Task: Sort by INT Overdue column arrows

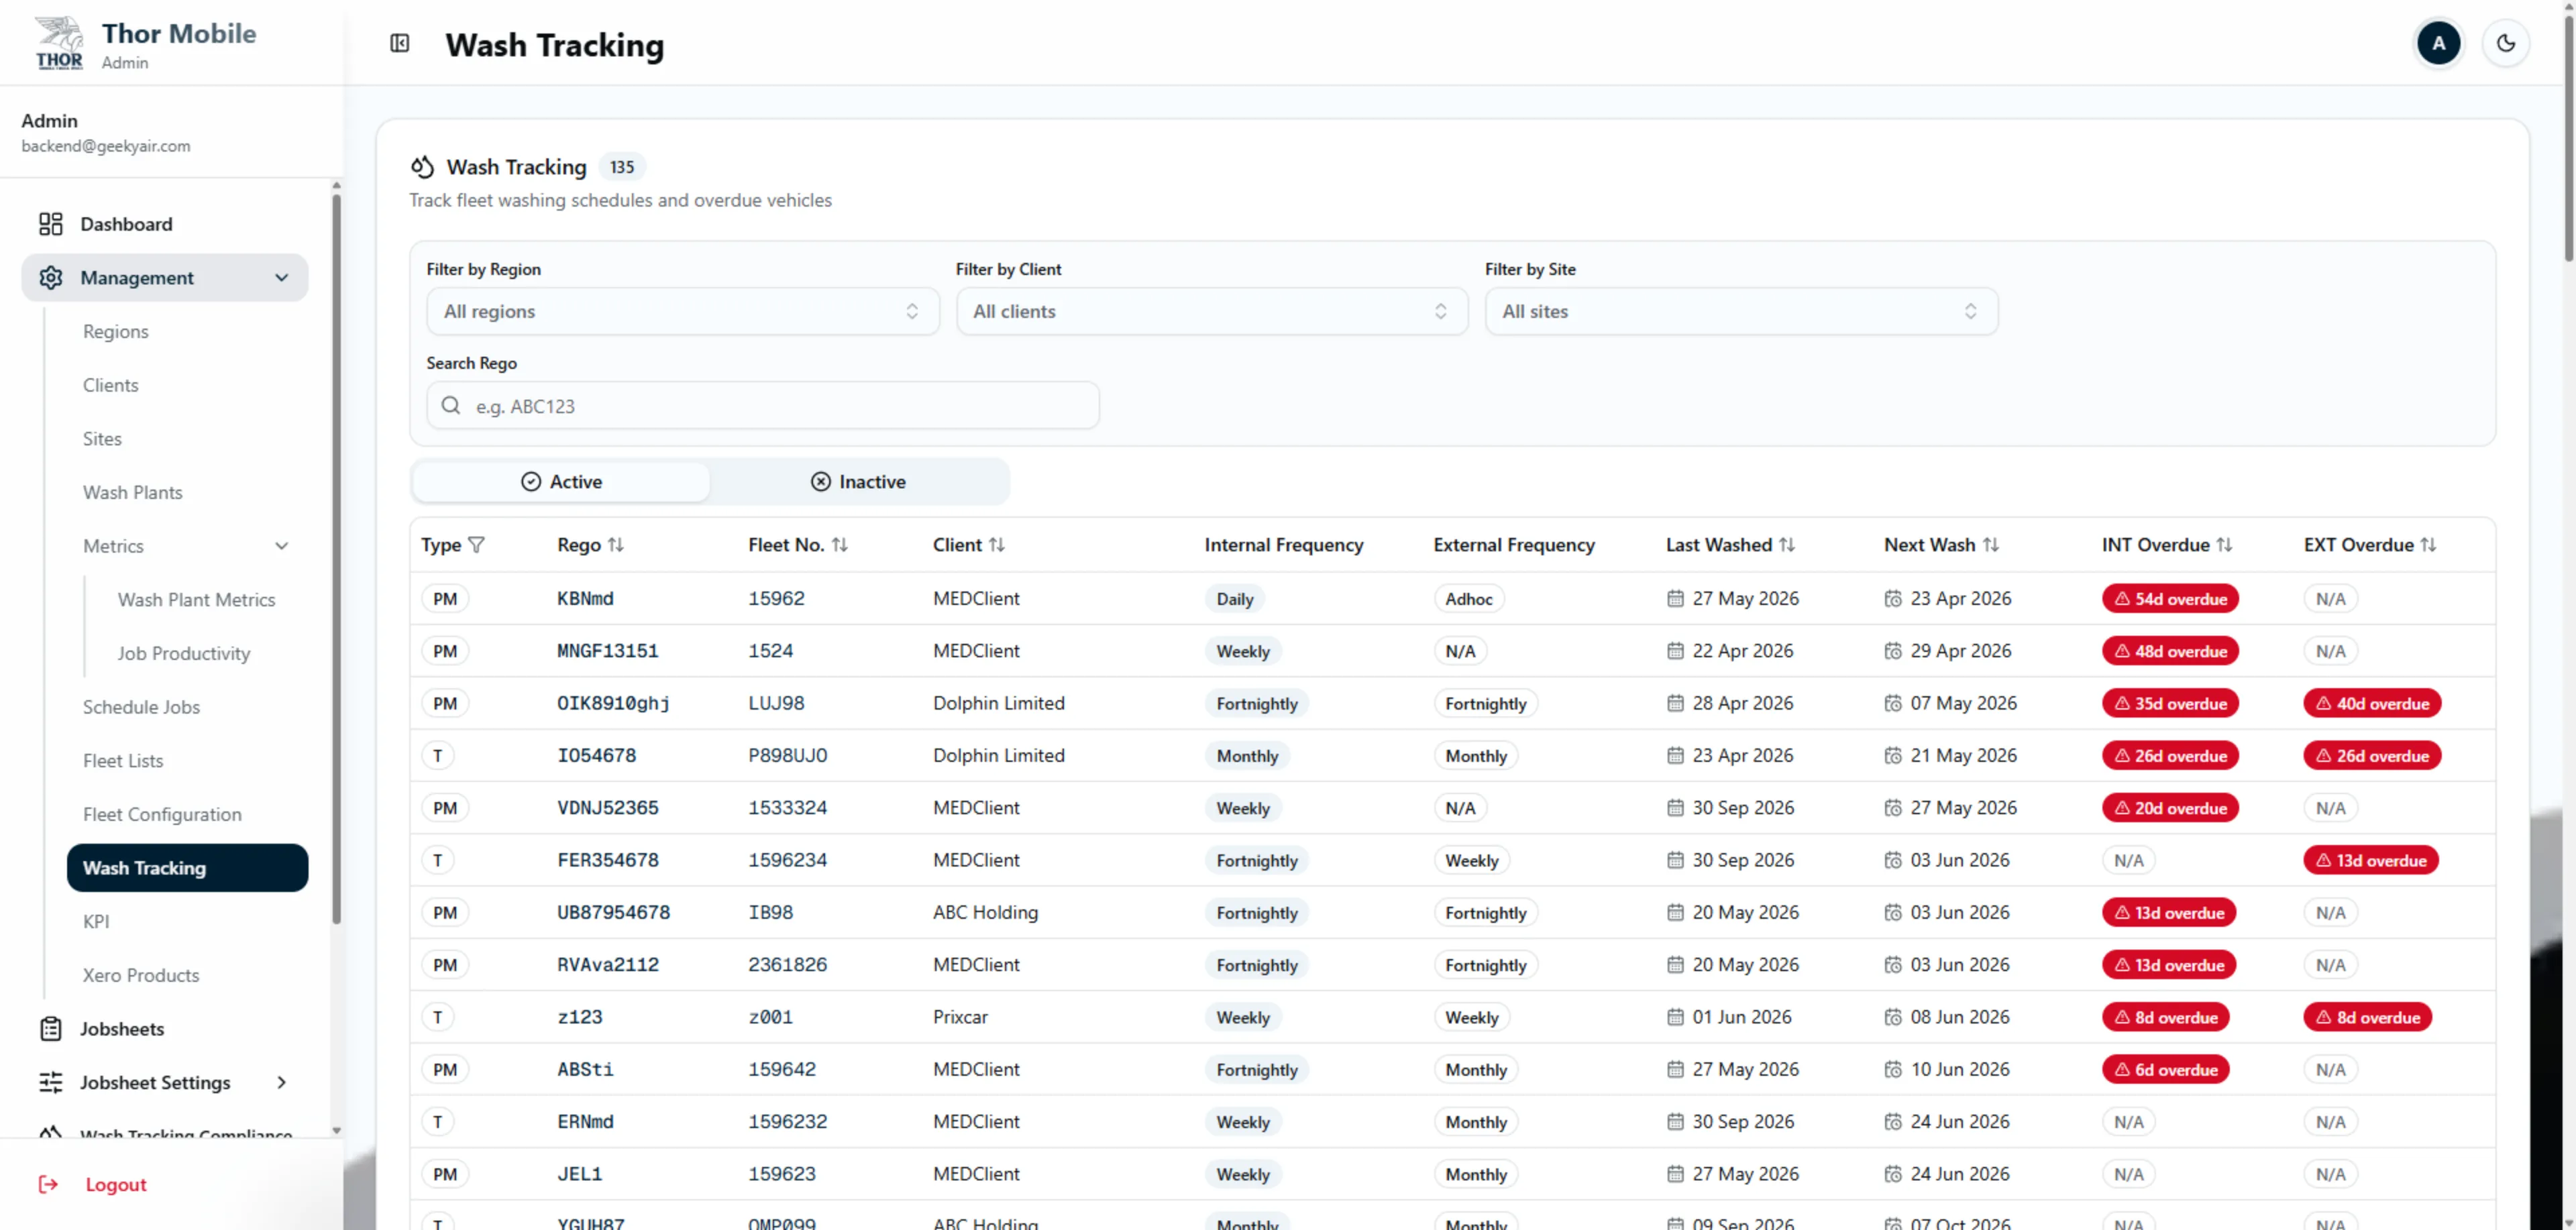Action: coord(2224,545)
